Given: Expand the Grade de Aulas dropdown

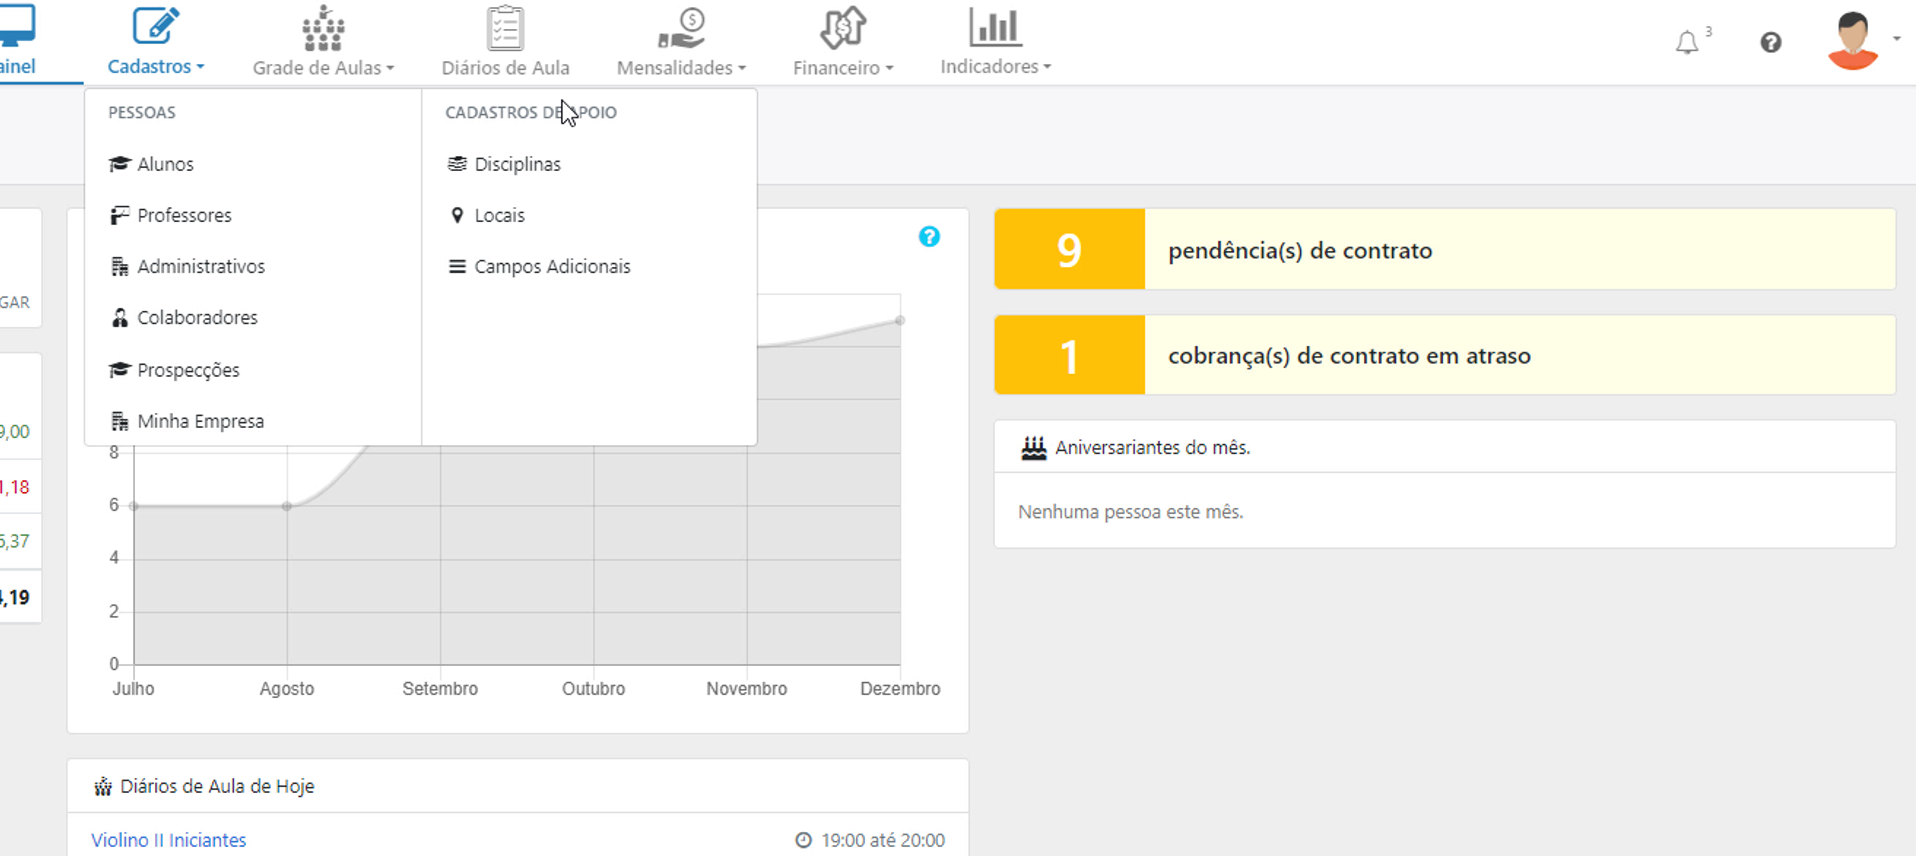Looking at the screenshot, I should tap(323, 67).
